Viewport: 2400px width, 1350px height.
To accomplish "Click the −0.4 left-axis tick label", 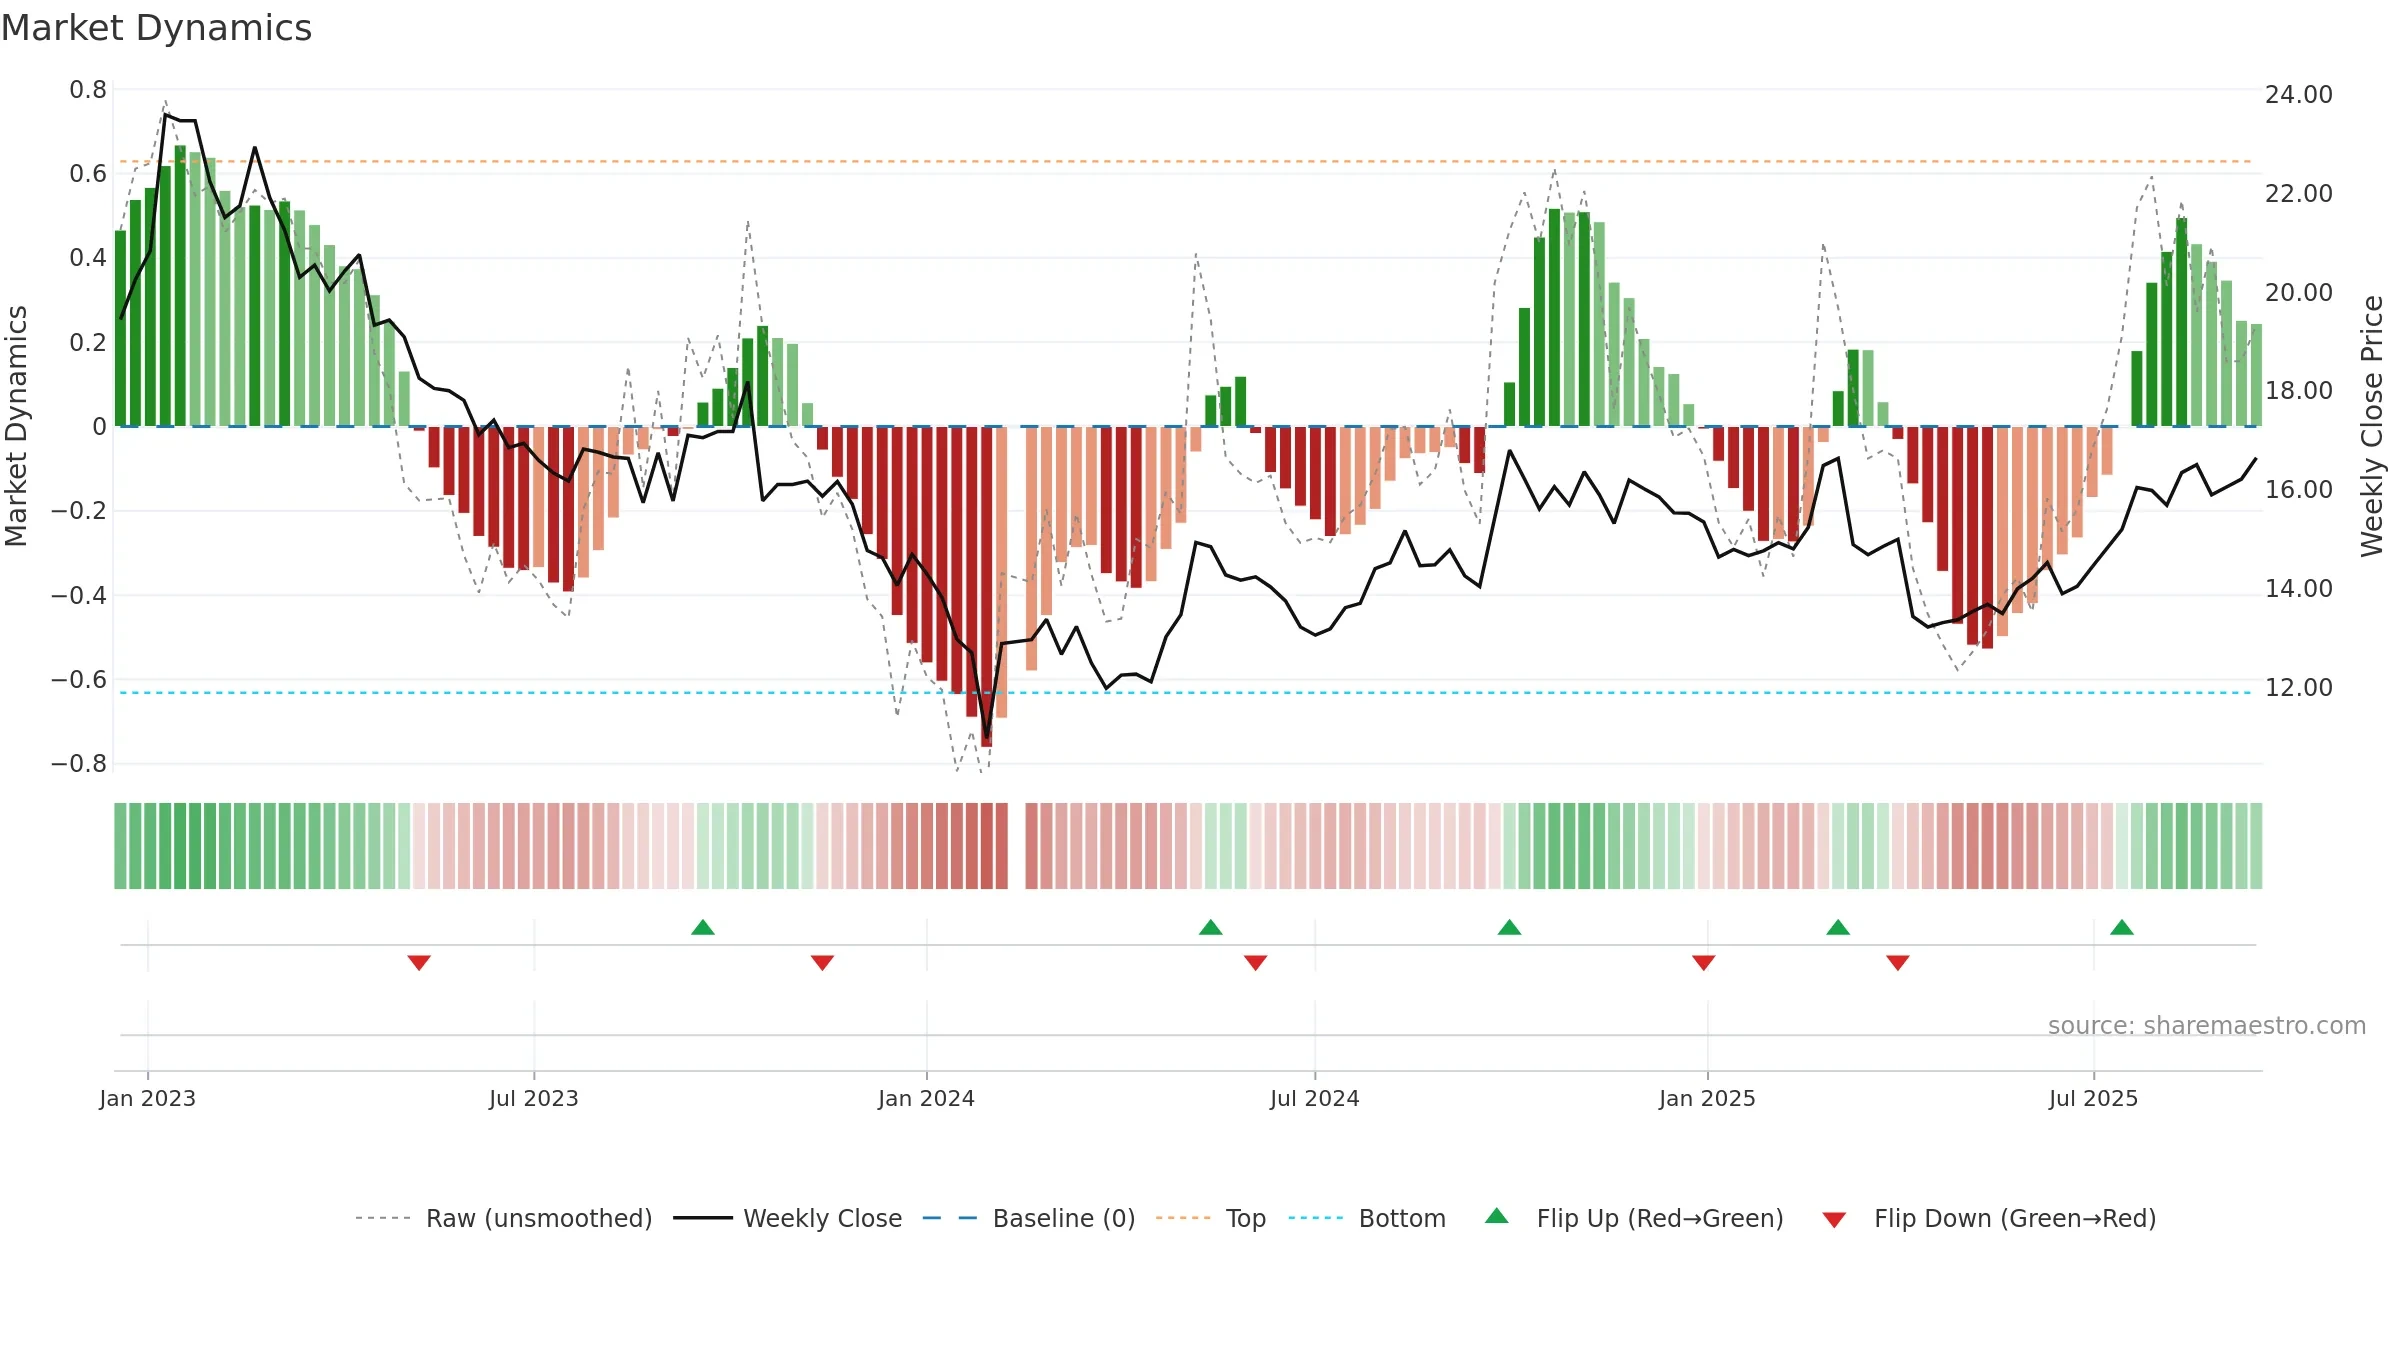I will (x=79, y=596).
